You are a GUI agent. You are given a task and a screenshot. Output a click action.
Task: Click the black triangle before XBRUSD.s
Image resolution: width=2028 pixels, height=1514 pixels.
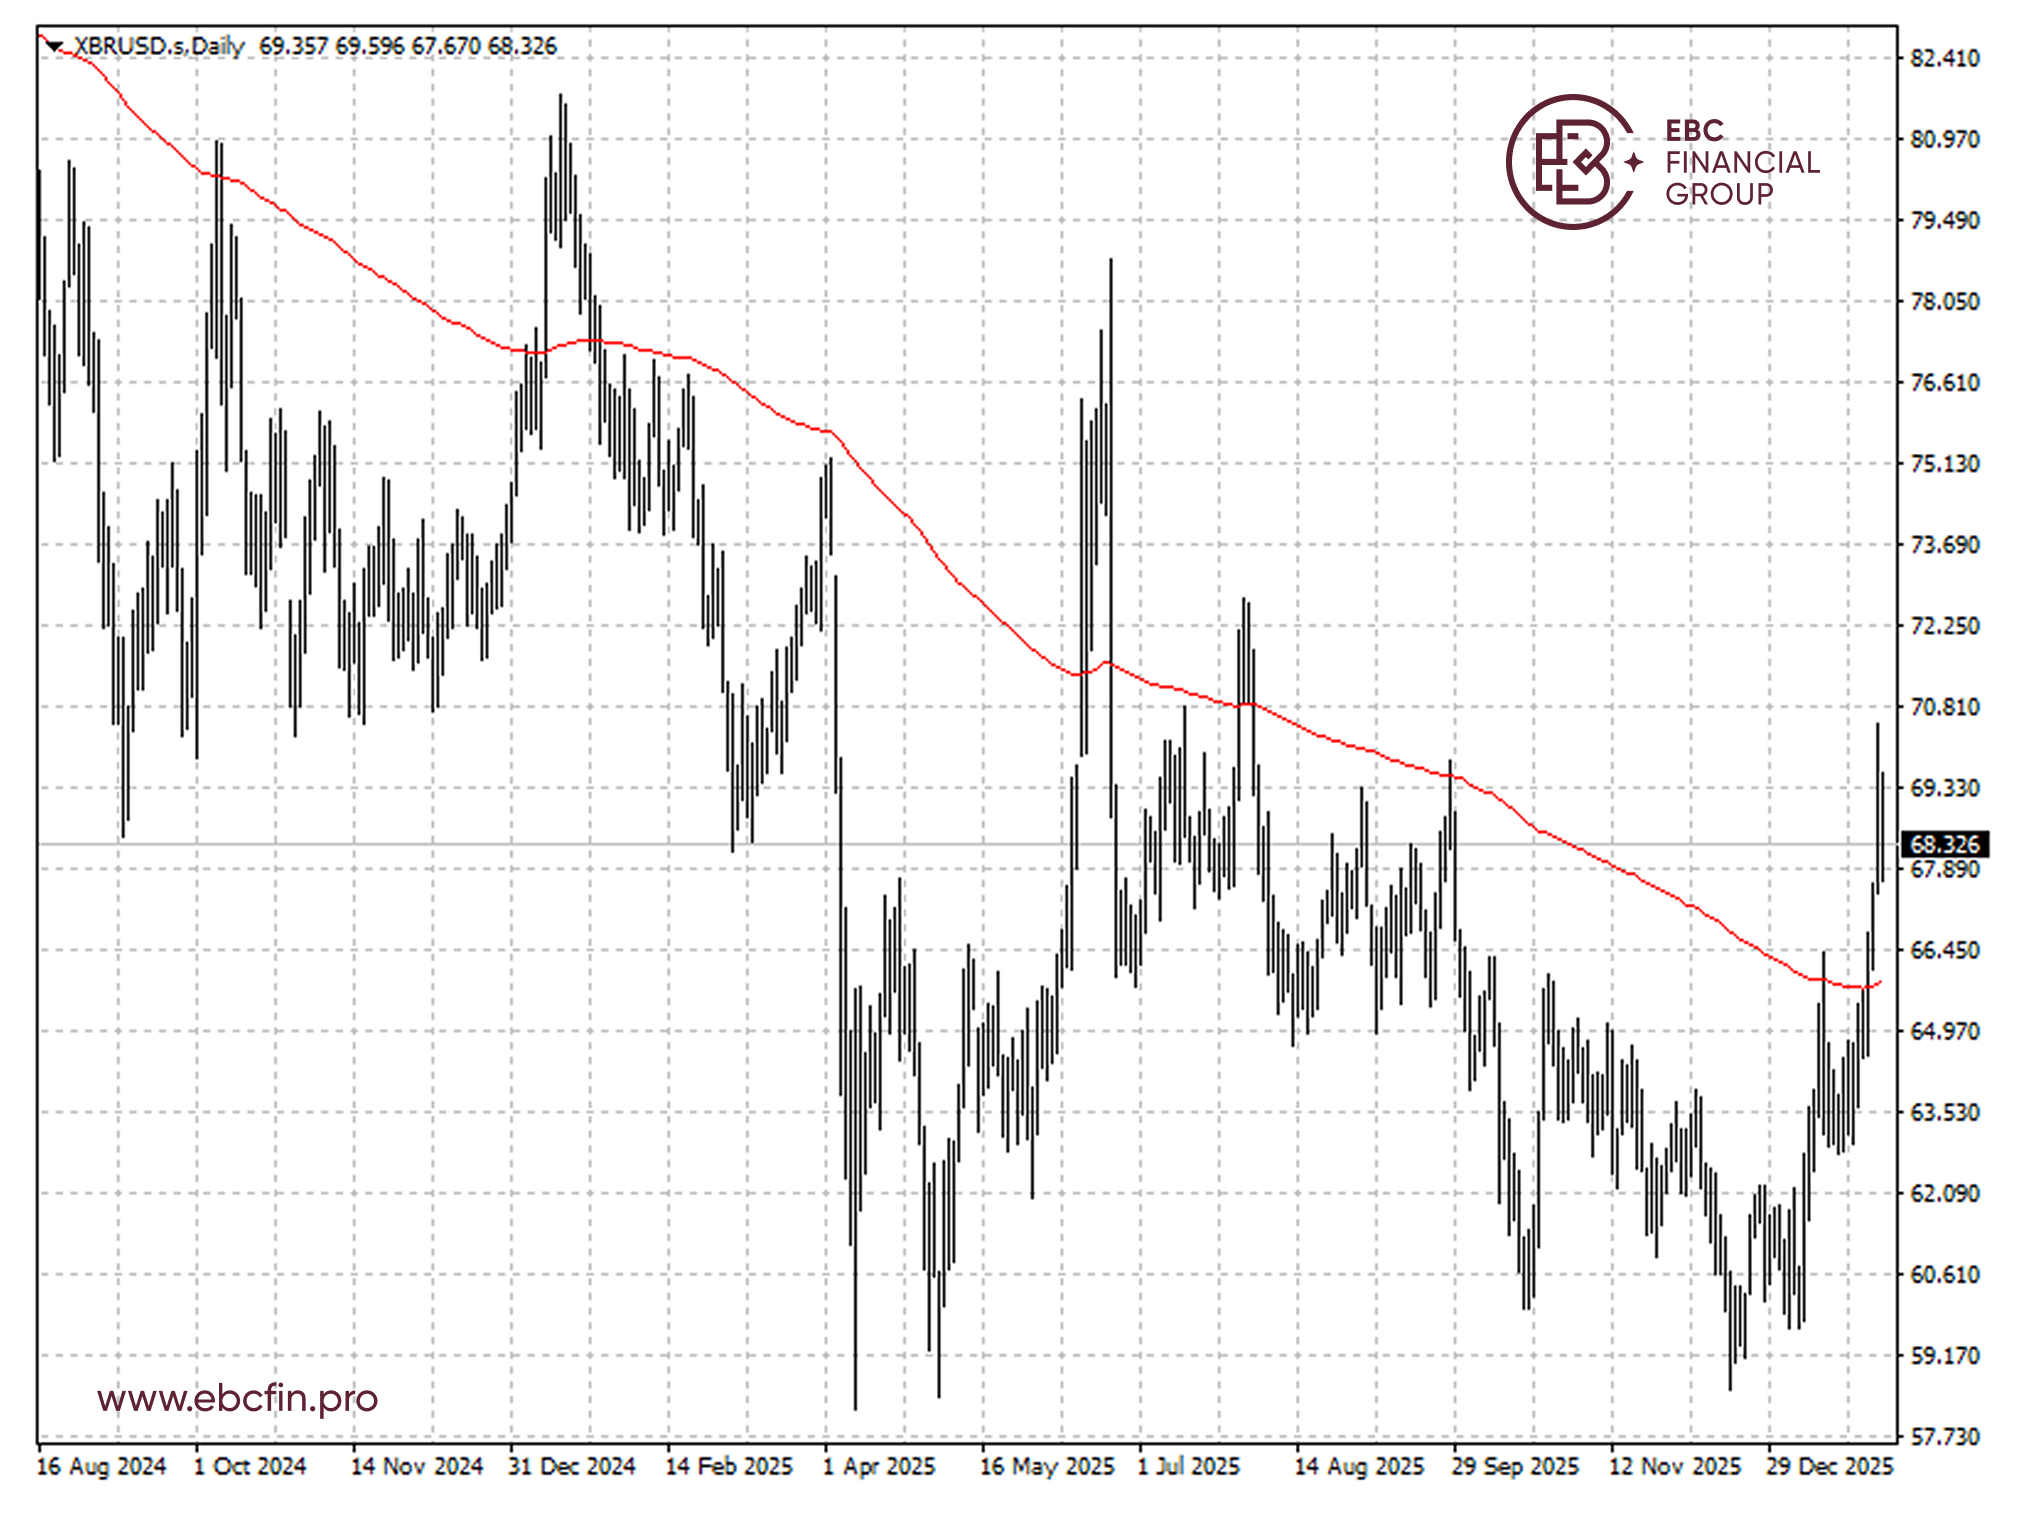tap(54, 47)
